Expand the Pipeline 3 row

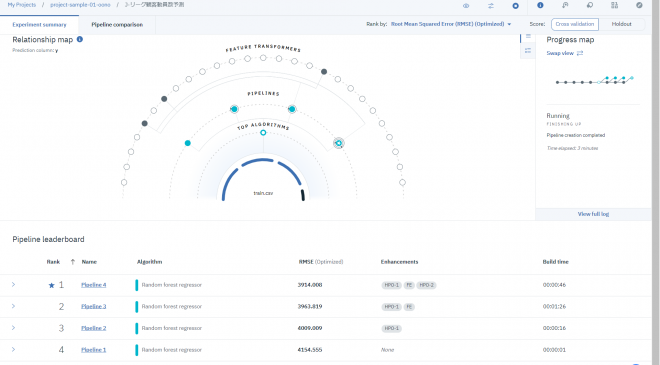tap(13, 306)
